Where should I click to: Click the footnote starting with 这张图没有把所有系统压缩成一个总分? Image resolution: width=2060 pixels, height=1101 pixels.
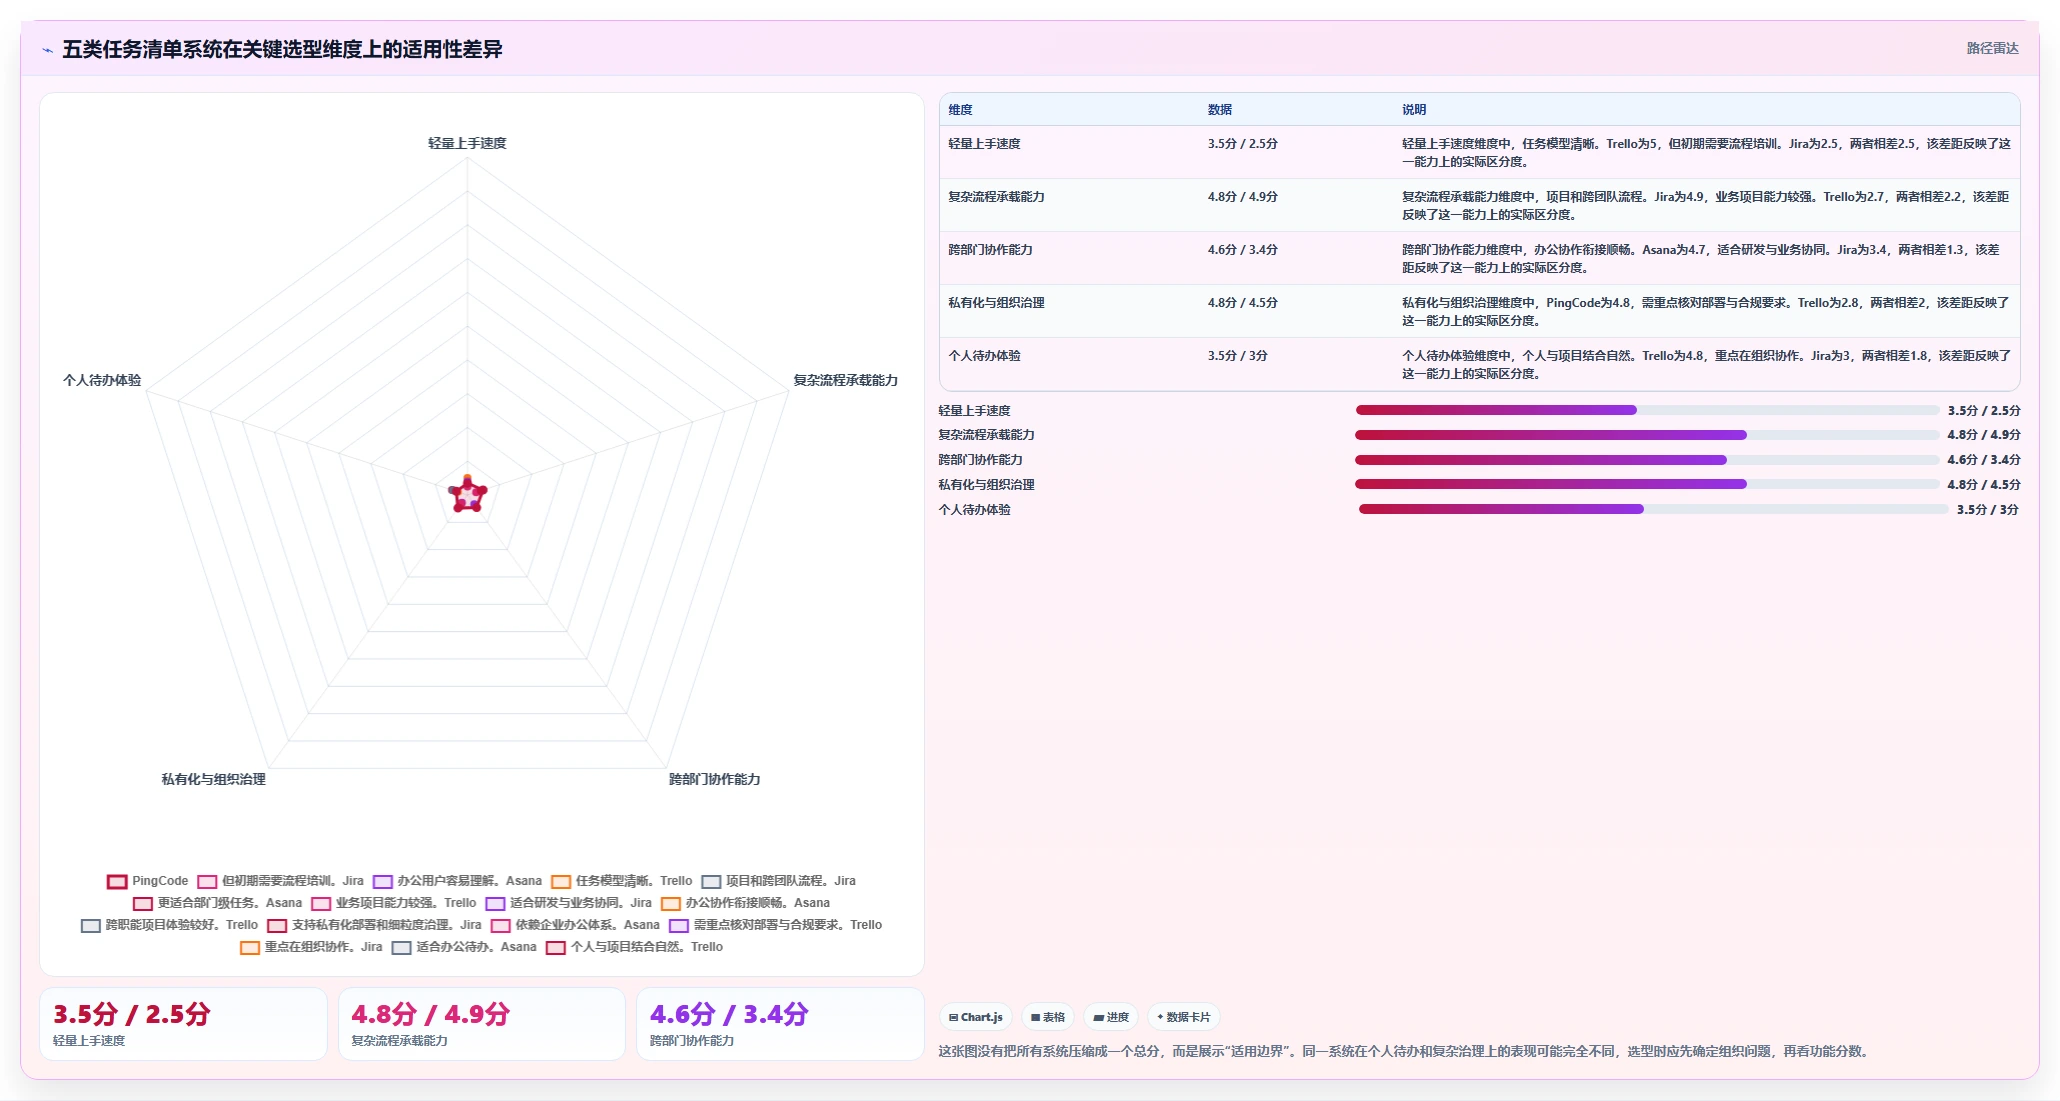tap(1406, 1051)
